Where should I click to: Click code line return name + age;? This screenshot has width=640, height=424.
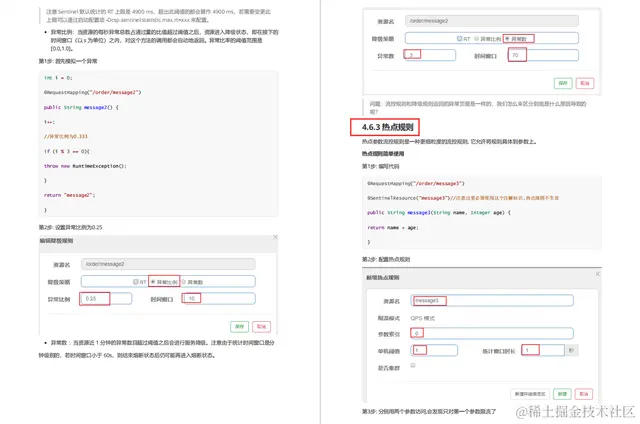click(393, 228)
